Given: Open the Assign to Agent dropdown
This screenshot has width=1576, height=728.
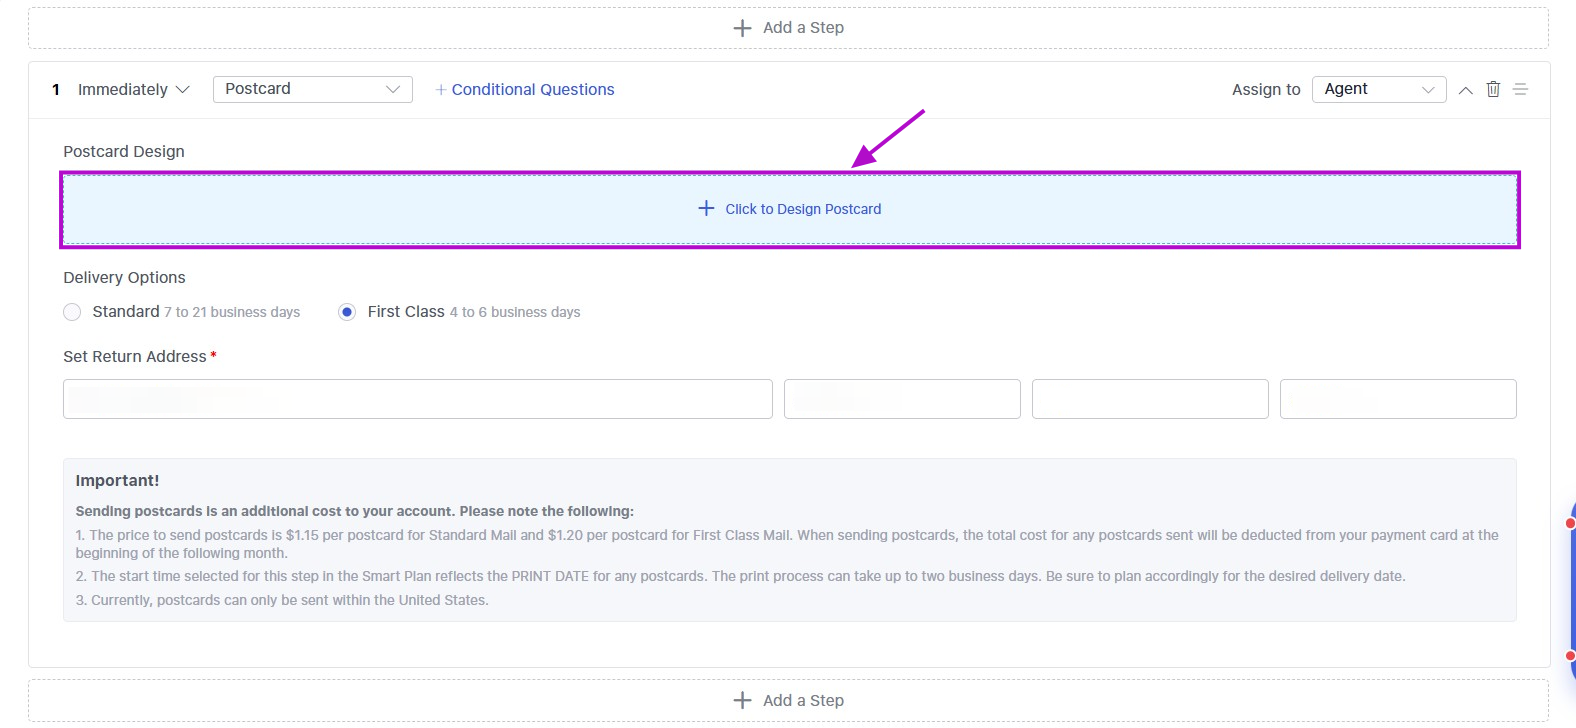Looking at the screenshot, I should (x=1378, y=89).
